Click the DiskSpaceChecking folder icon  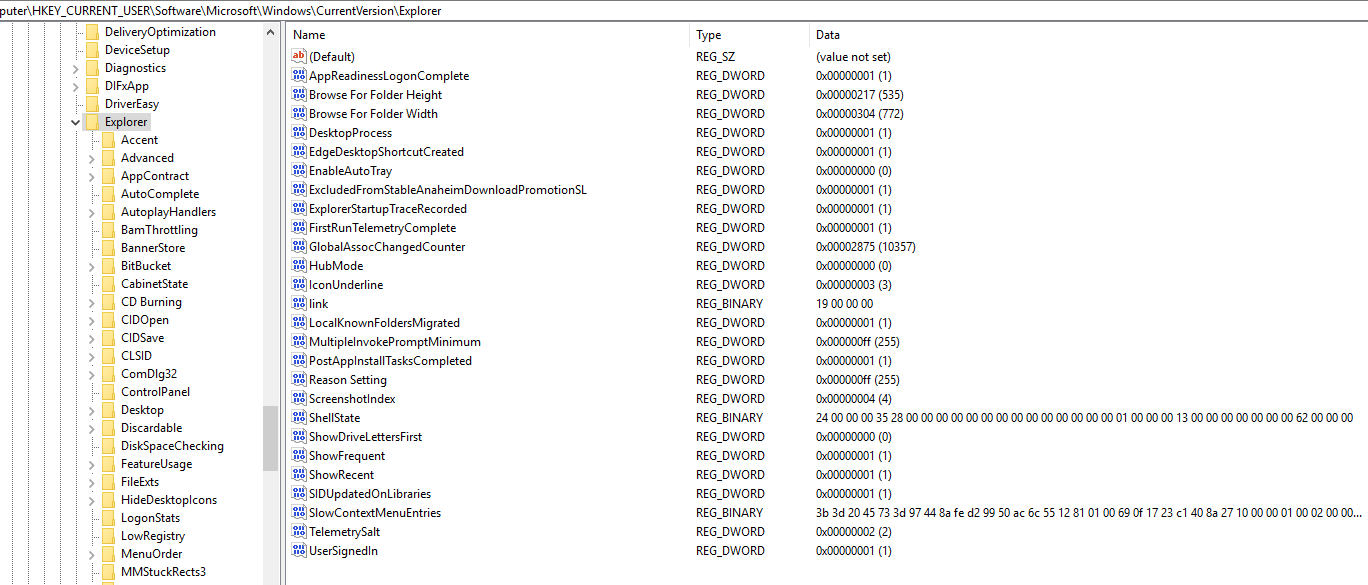point(108,446)
